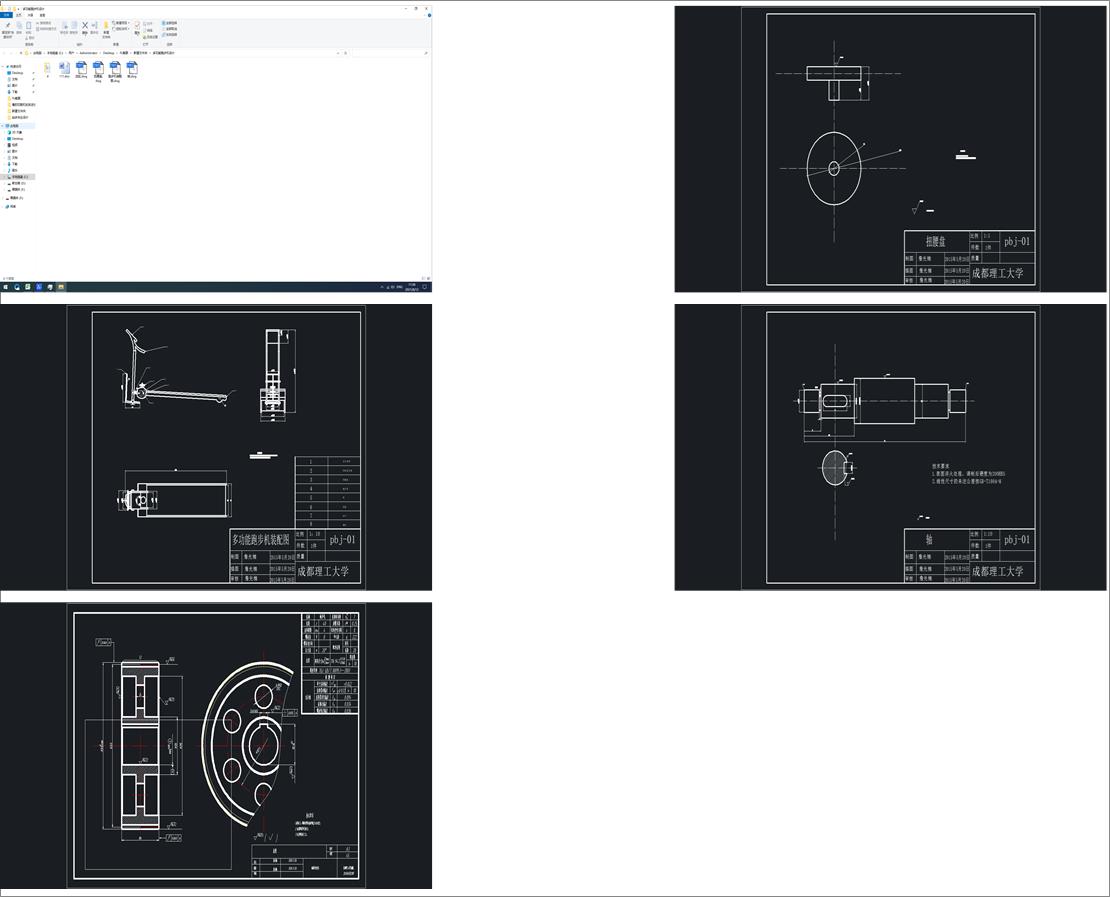Select the 轴.dwg file icon
1110x897 pixels.
(x=132, y=67)
